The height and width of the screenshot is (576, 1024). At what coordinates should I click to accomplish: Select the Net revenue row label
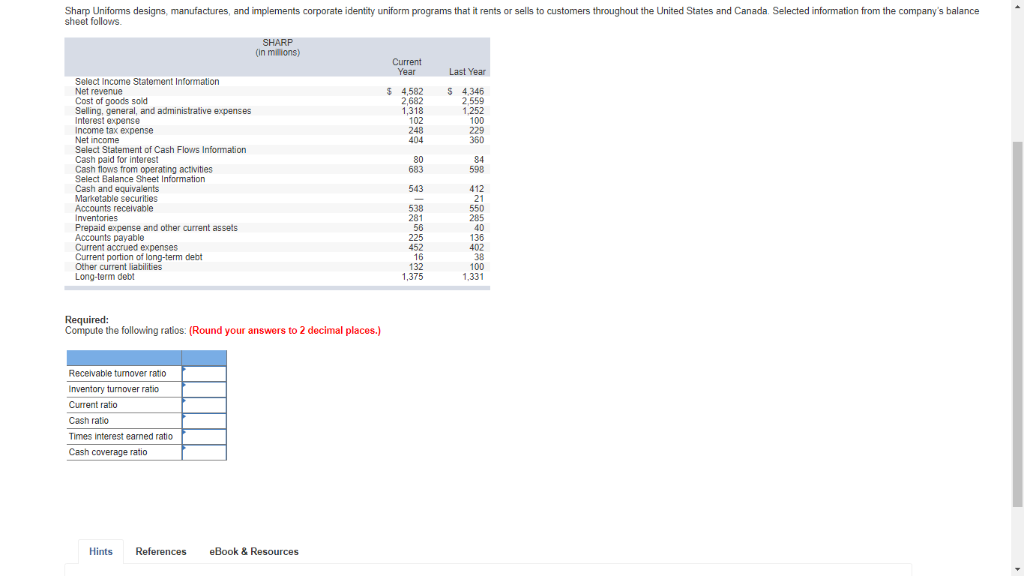99,91
